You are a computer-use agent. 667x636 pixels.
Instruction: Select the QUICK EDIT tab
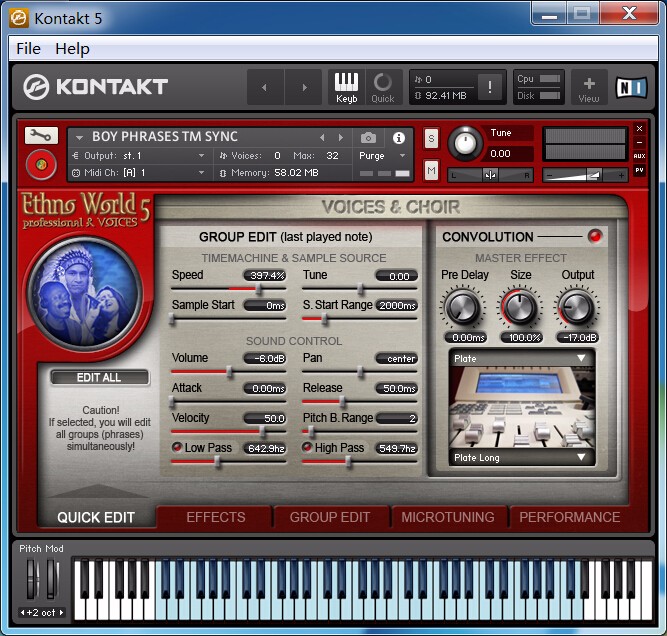tap(96, 517)
